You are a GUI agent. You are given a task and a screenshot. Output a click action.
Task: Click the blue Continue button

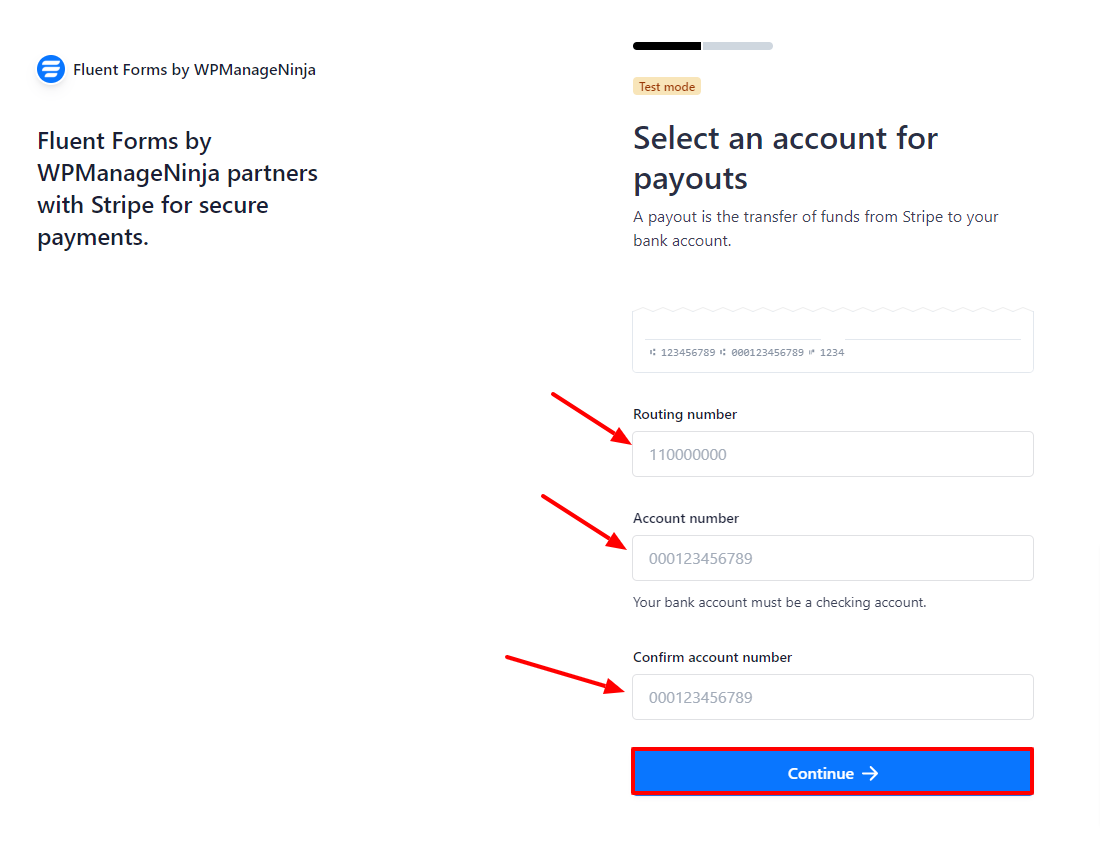click(833, 772)
